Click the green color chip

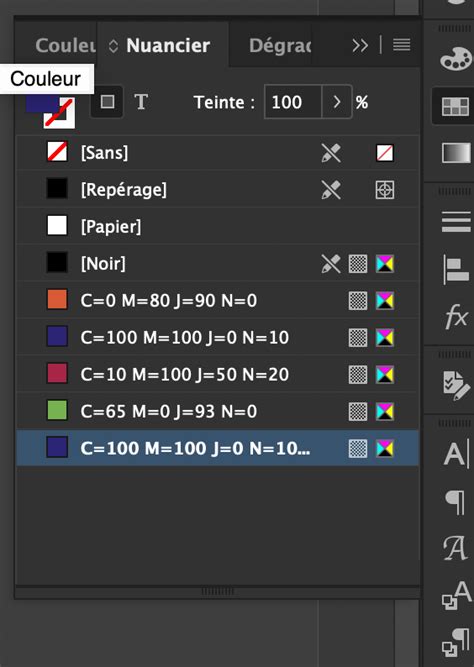coord(57,410)
